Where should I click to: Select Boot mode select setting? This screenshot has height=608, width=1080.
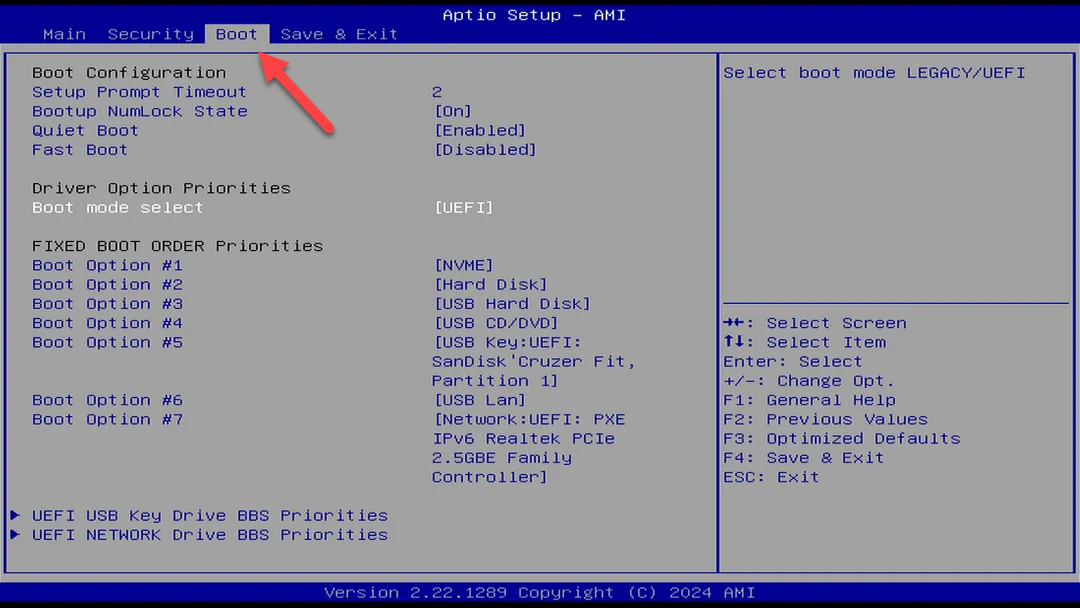[x=118, y=207]
